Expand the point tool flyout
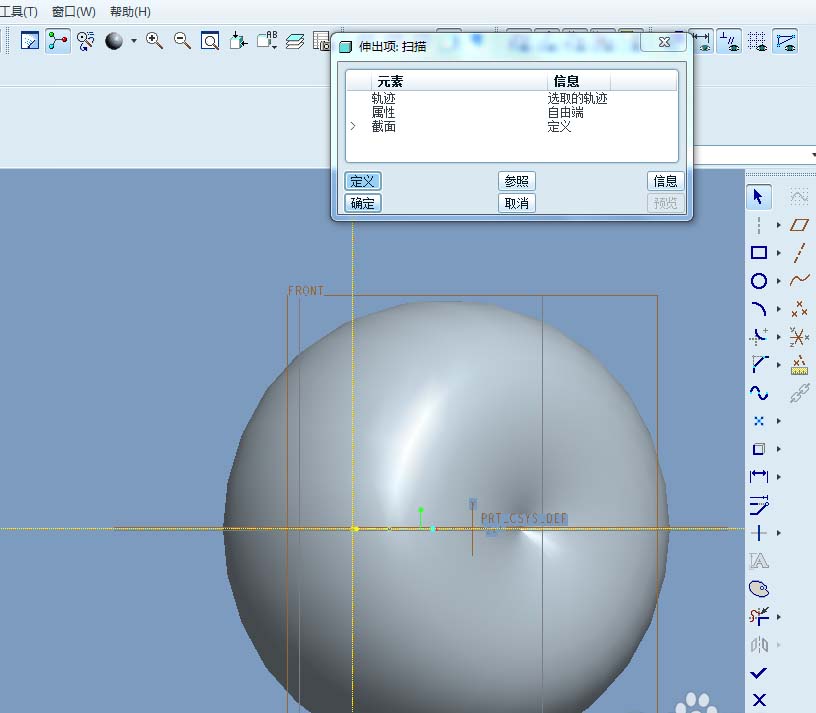 [x=779, y=421]
